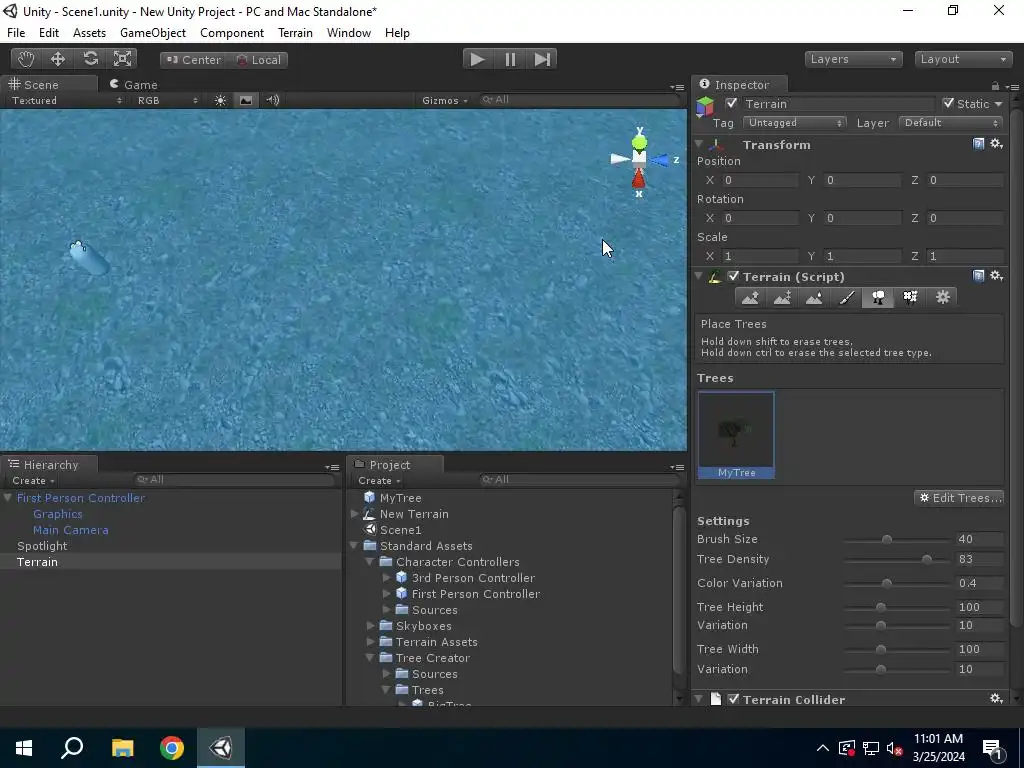
Task: Open Windows Start menu
Action: 24,748
